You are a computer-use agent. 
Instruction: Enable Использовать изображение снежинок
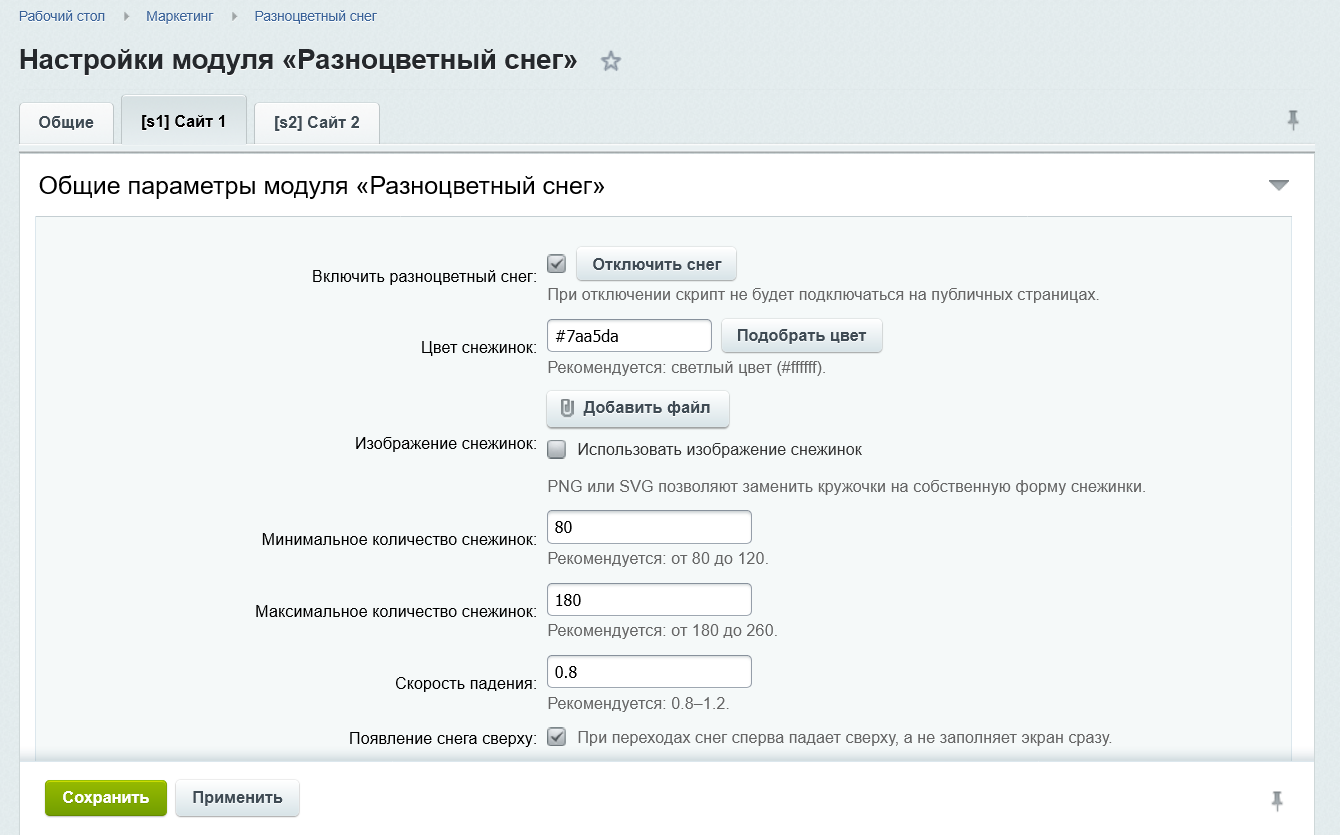click(556, 449)
